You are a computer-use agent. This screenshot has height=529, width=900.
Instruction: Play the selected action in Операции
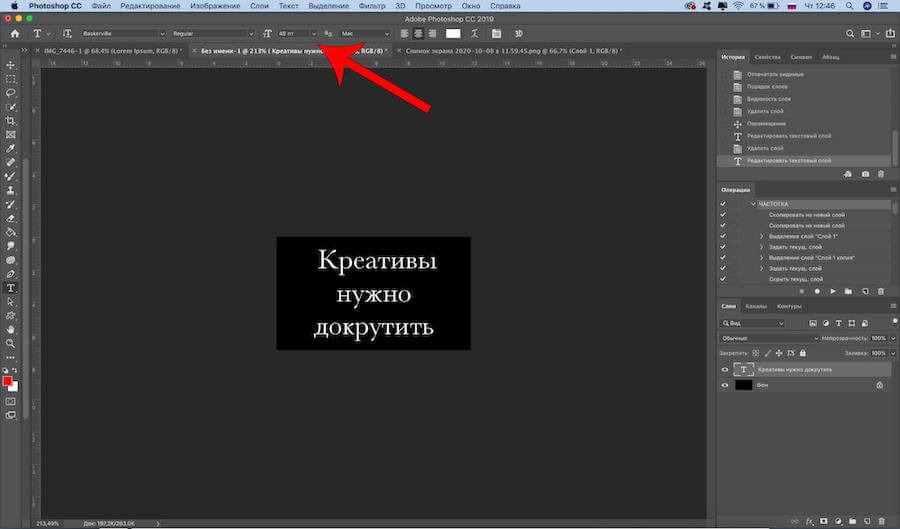(x=832, y=291)
